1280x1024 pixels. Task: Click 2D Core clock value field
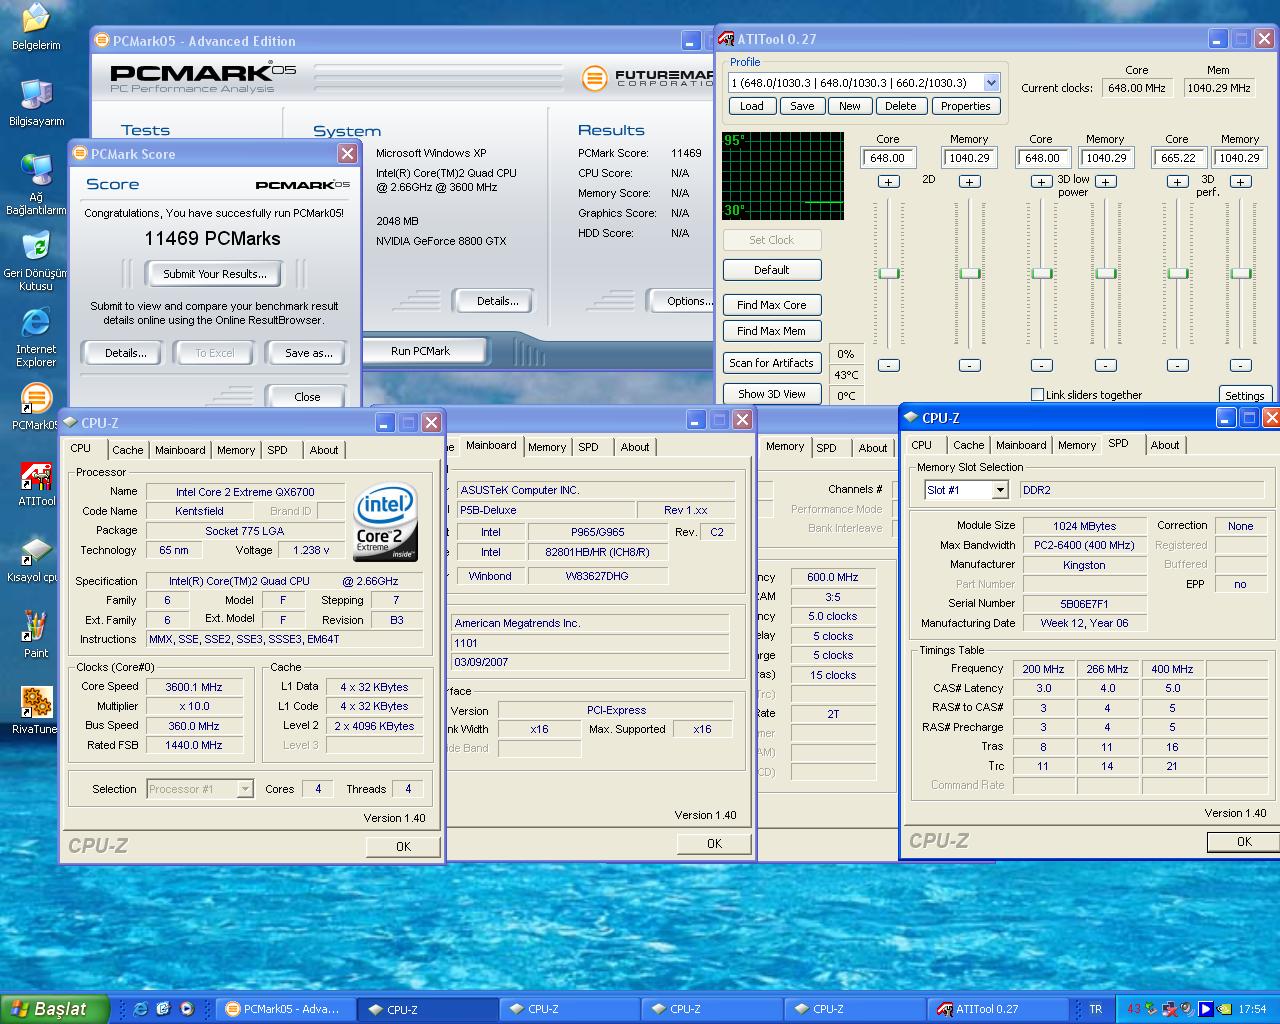point(888,158)
